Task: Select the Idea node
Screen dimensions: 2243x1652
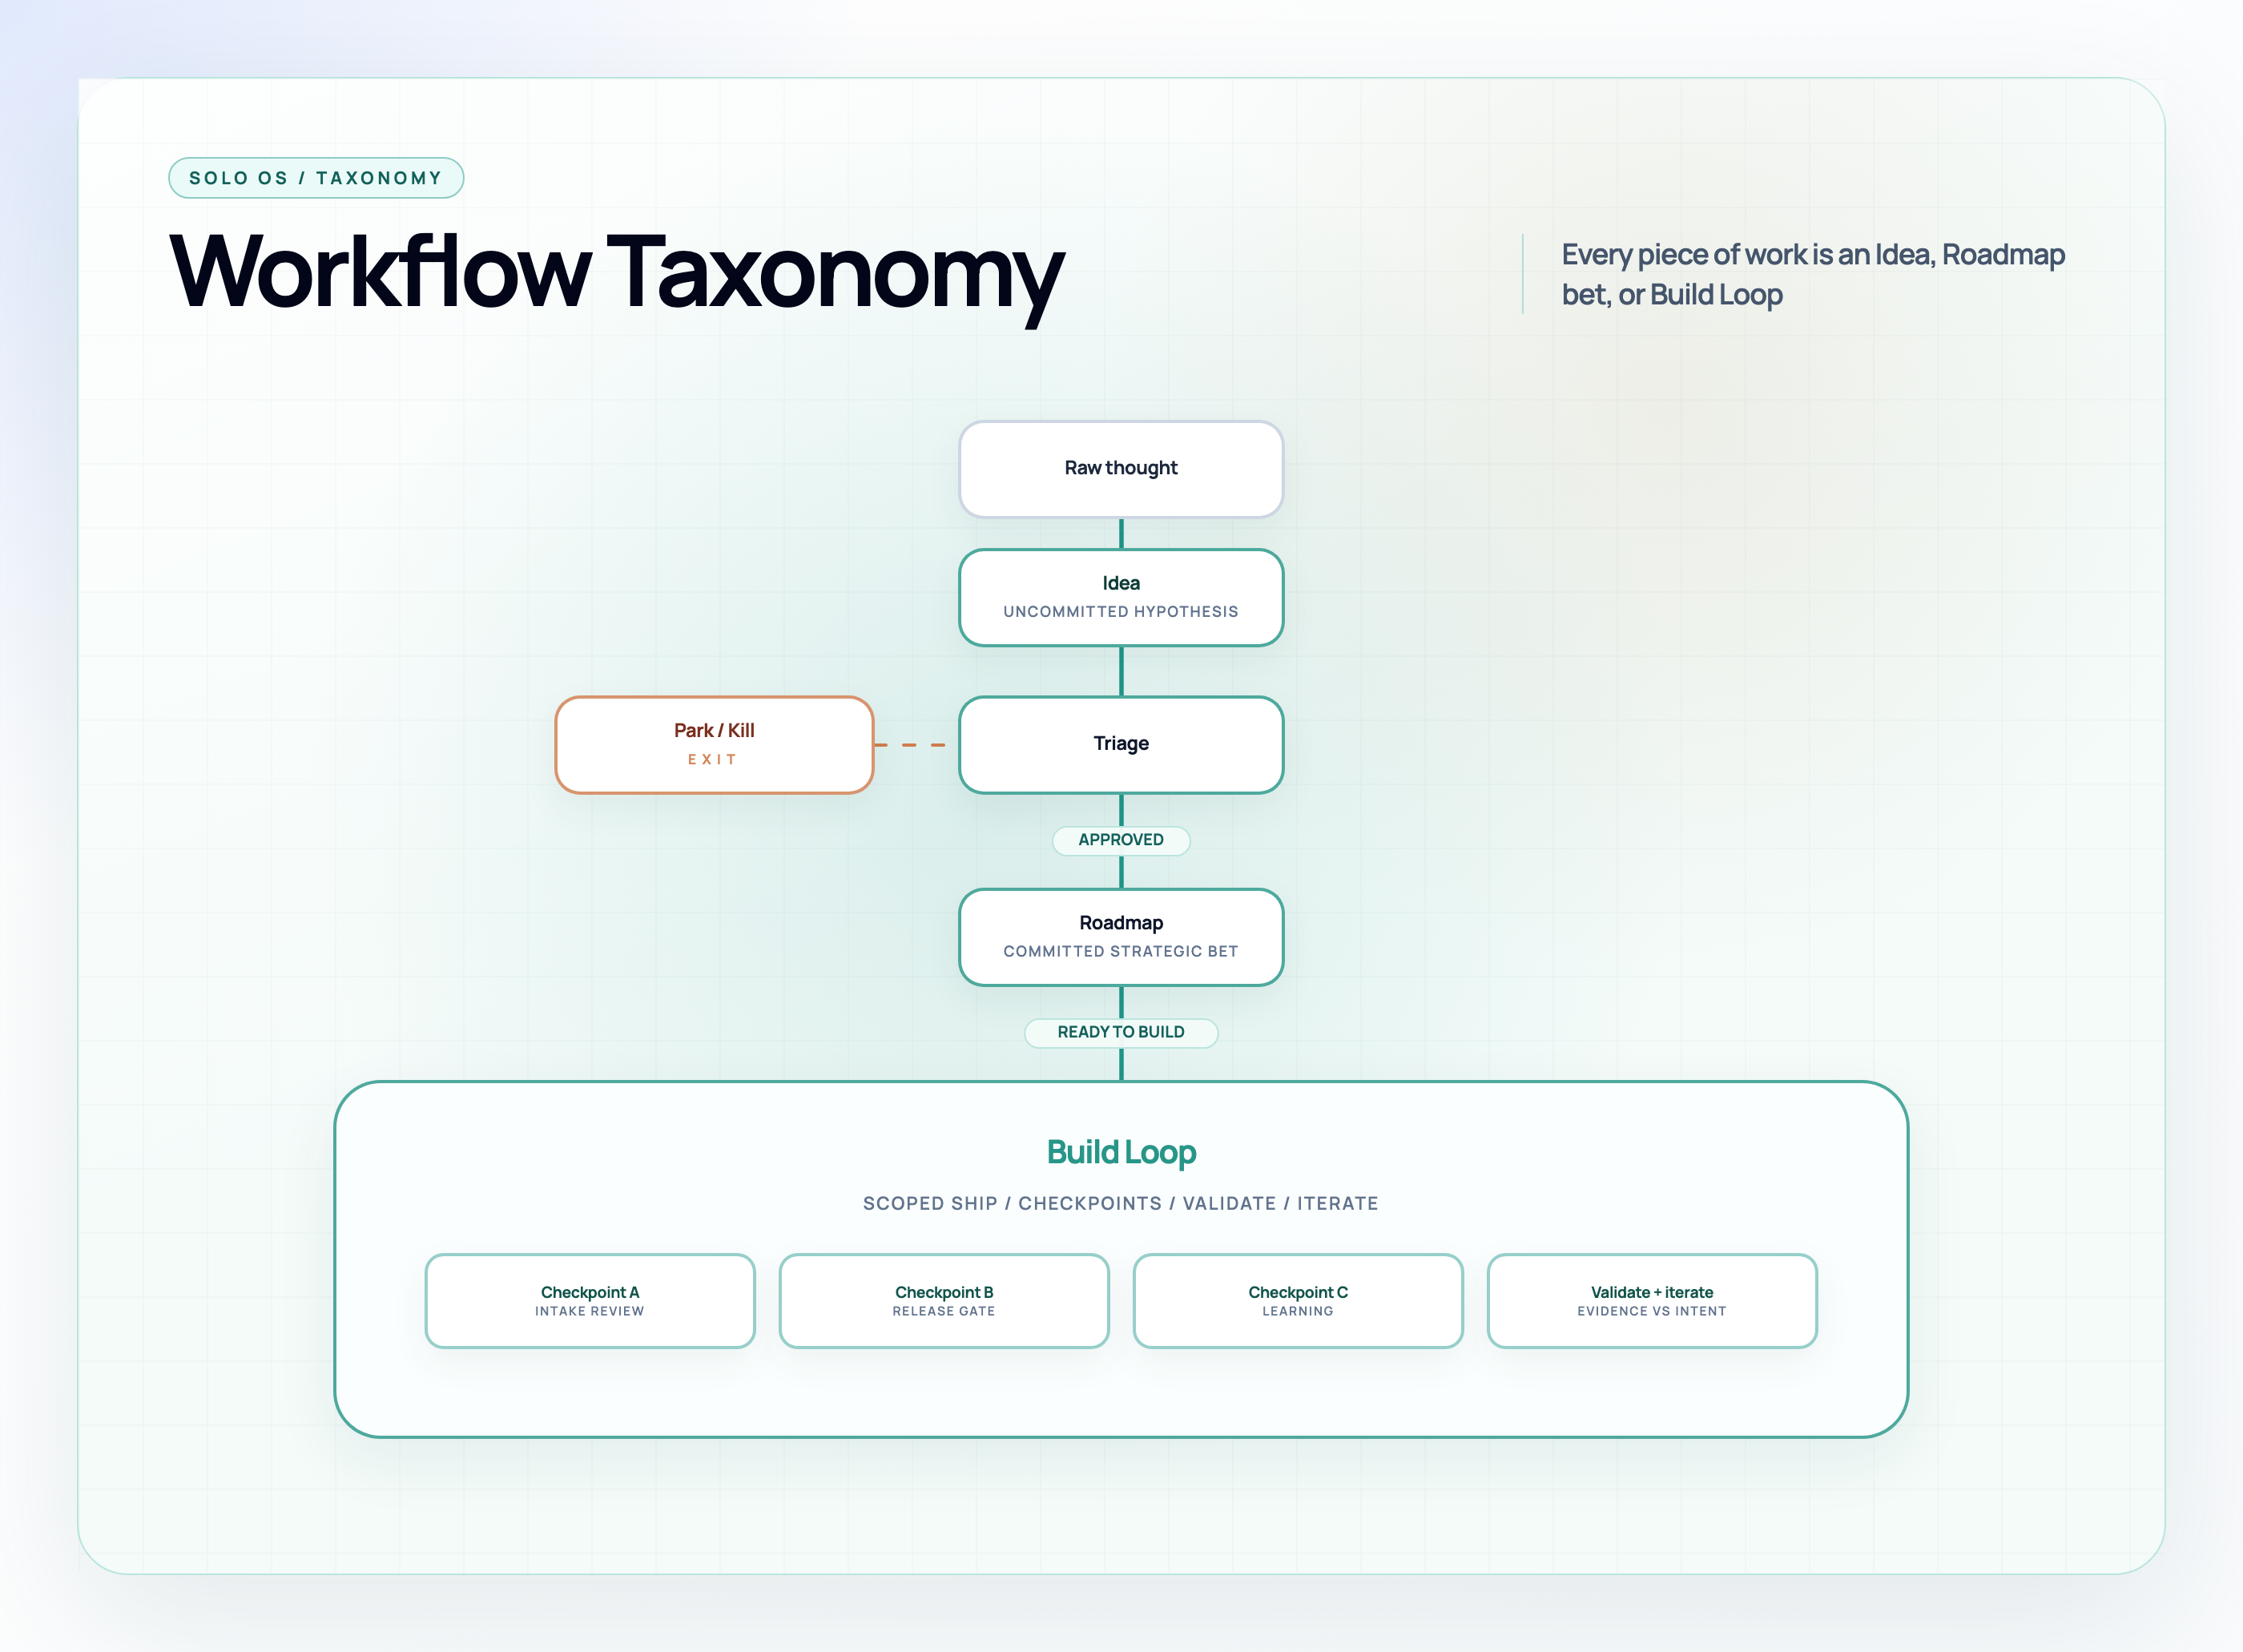Action: coord(1121,597)
